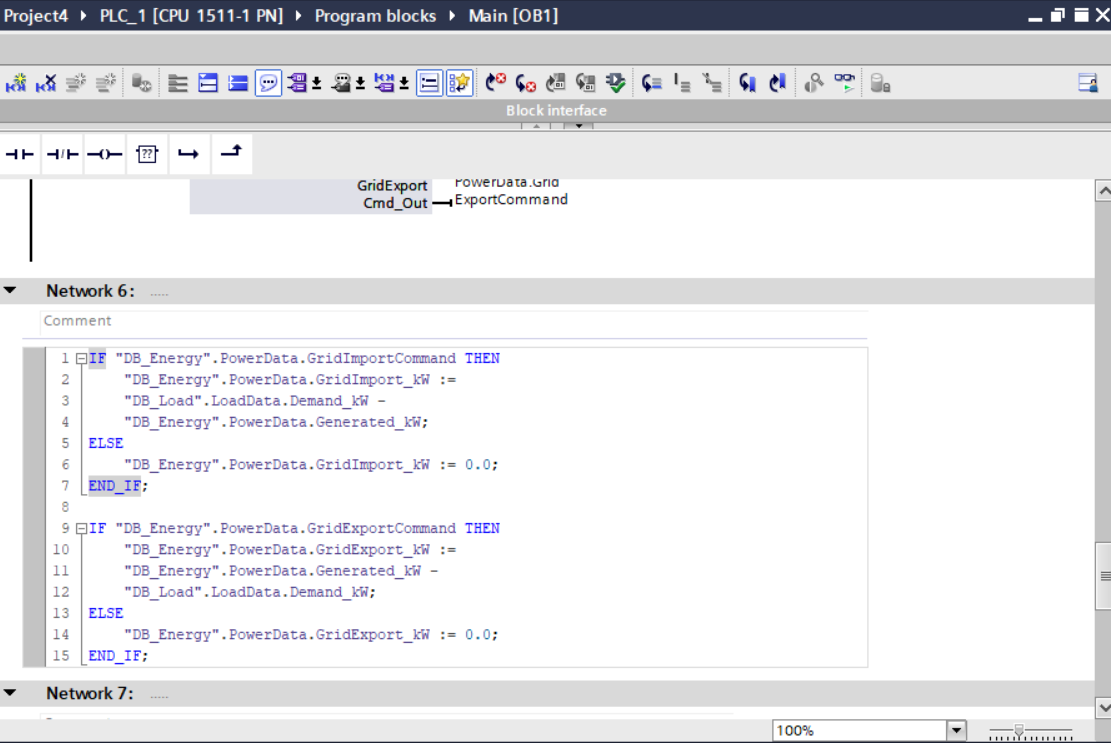This screenshot has width=1111, height=743.
Task: Click the close branch favorite icon
Action: 231,154
